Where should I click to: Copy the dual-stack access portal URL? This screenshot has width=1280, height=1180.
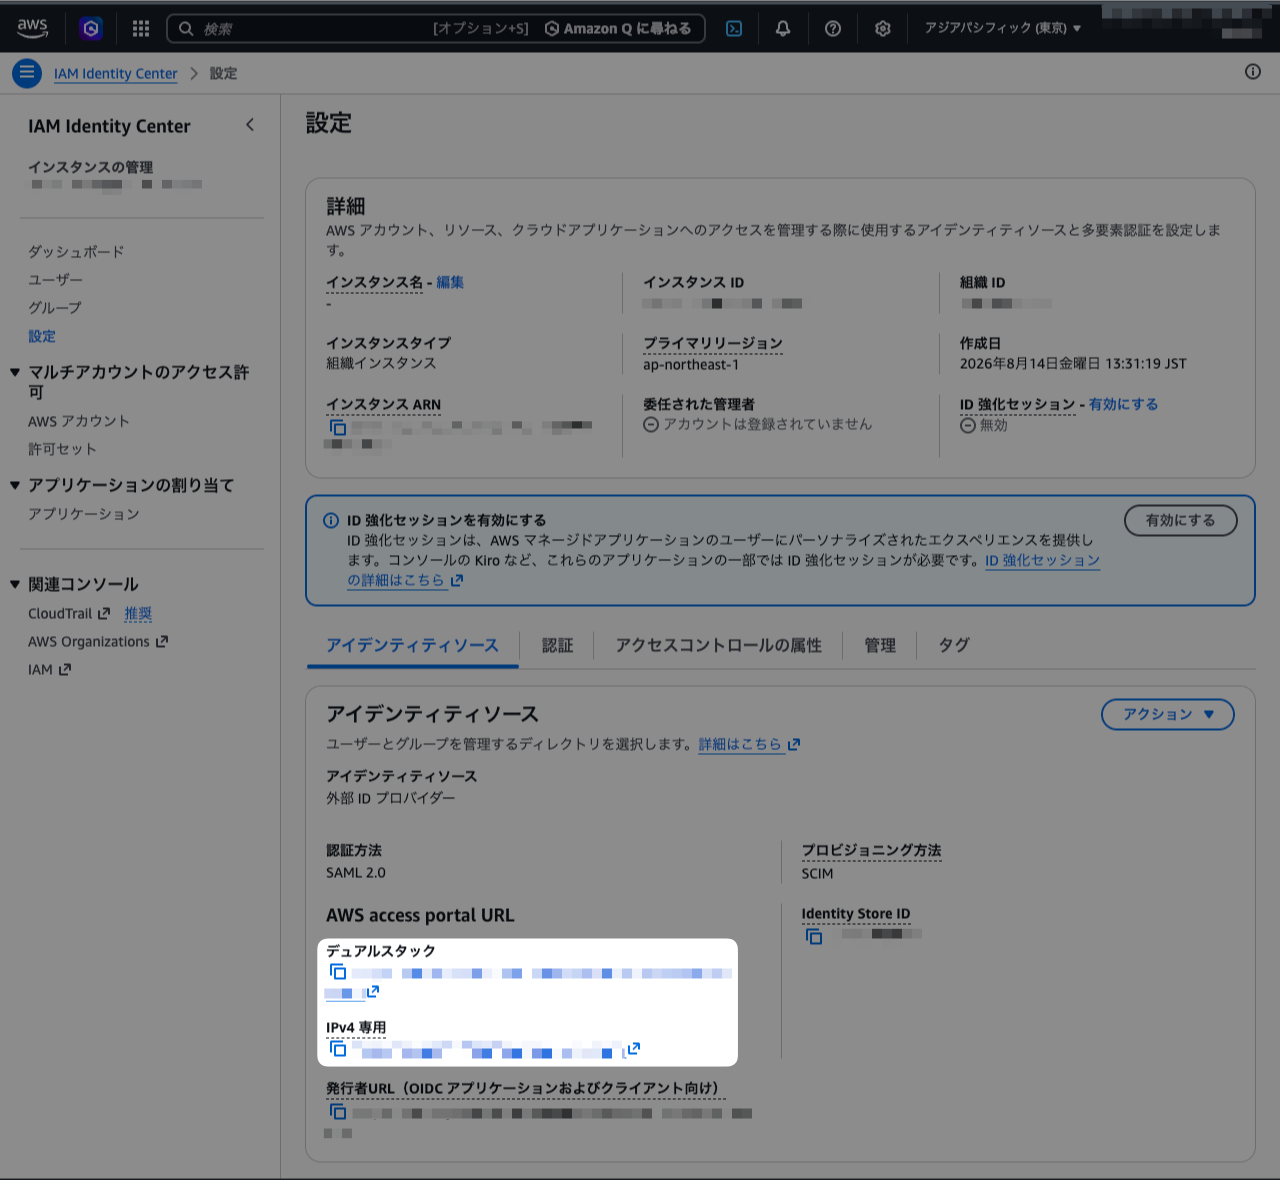338,972
